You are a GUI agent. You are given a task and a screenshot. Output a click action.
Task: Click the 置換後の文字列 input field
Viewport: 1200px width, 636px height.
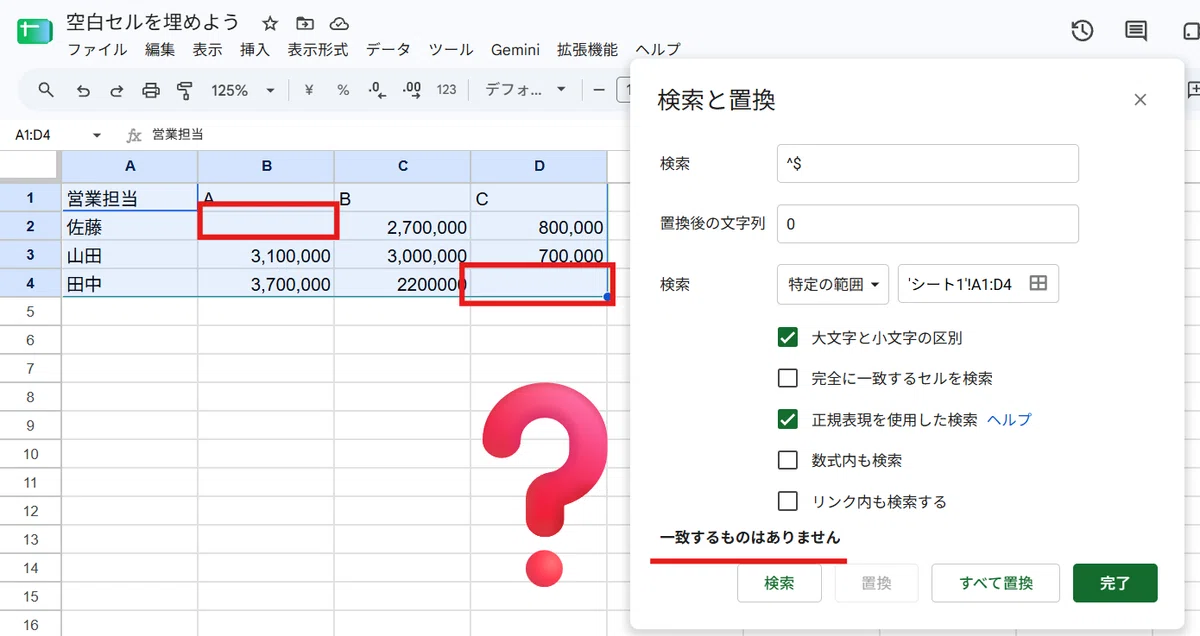pyautogui.click(x=928, y=224)
